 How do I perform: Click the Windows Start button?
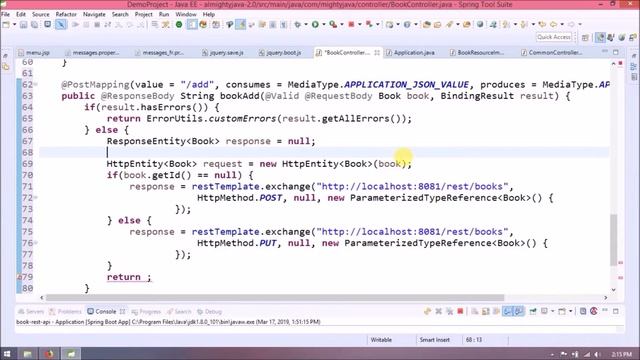(7, 354)
